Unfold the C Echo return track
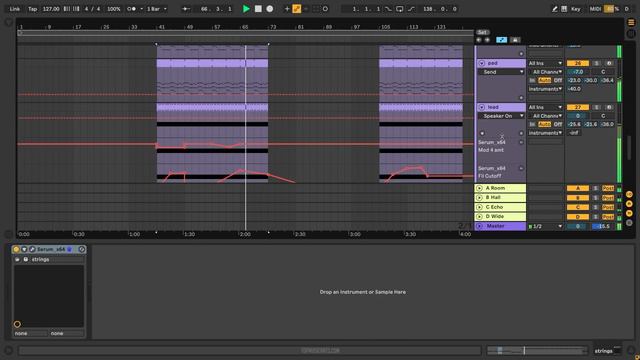This screenshot has width=640, height=360. (480, 207)
